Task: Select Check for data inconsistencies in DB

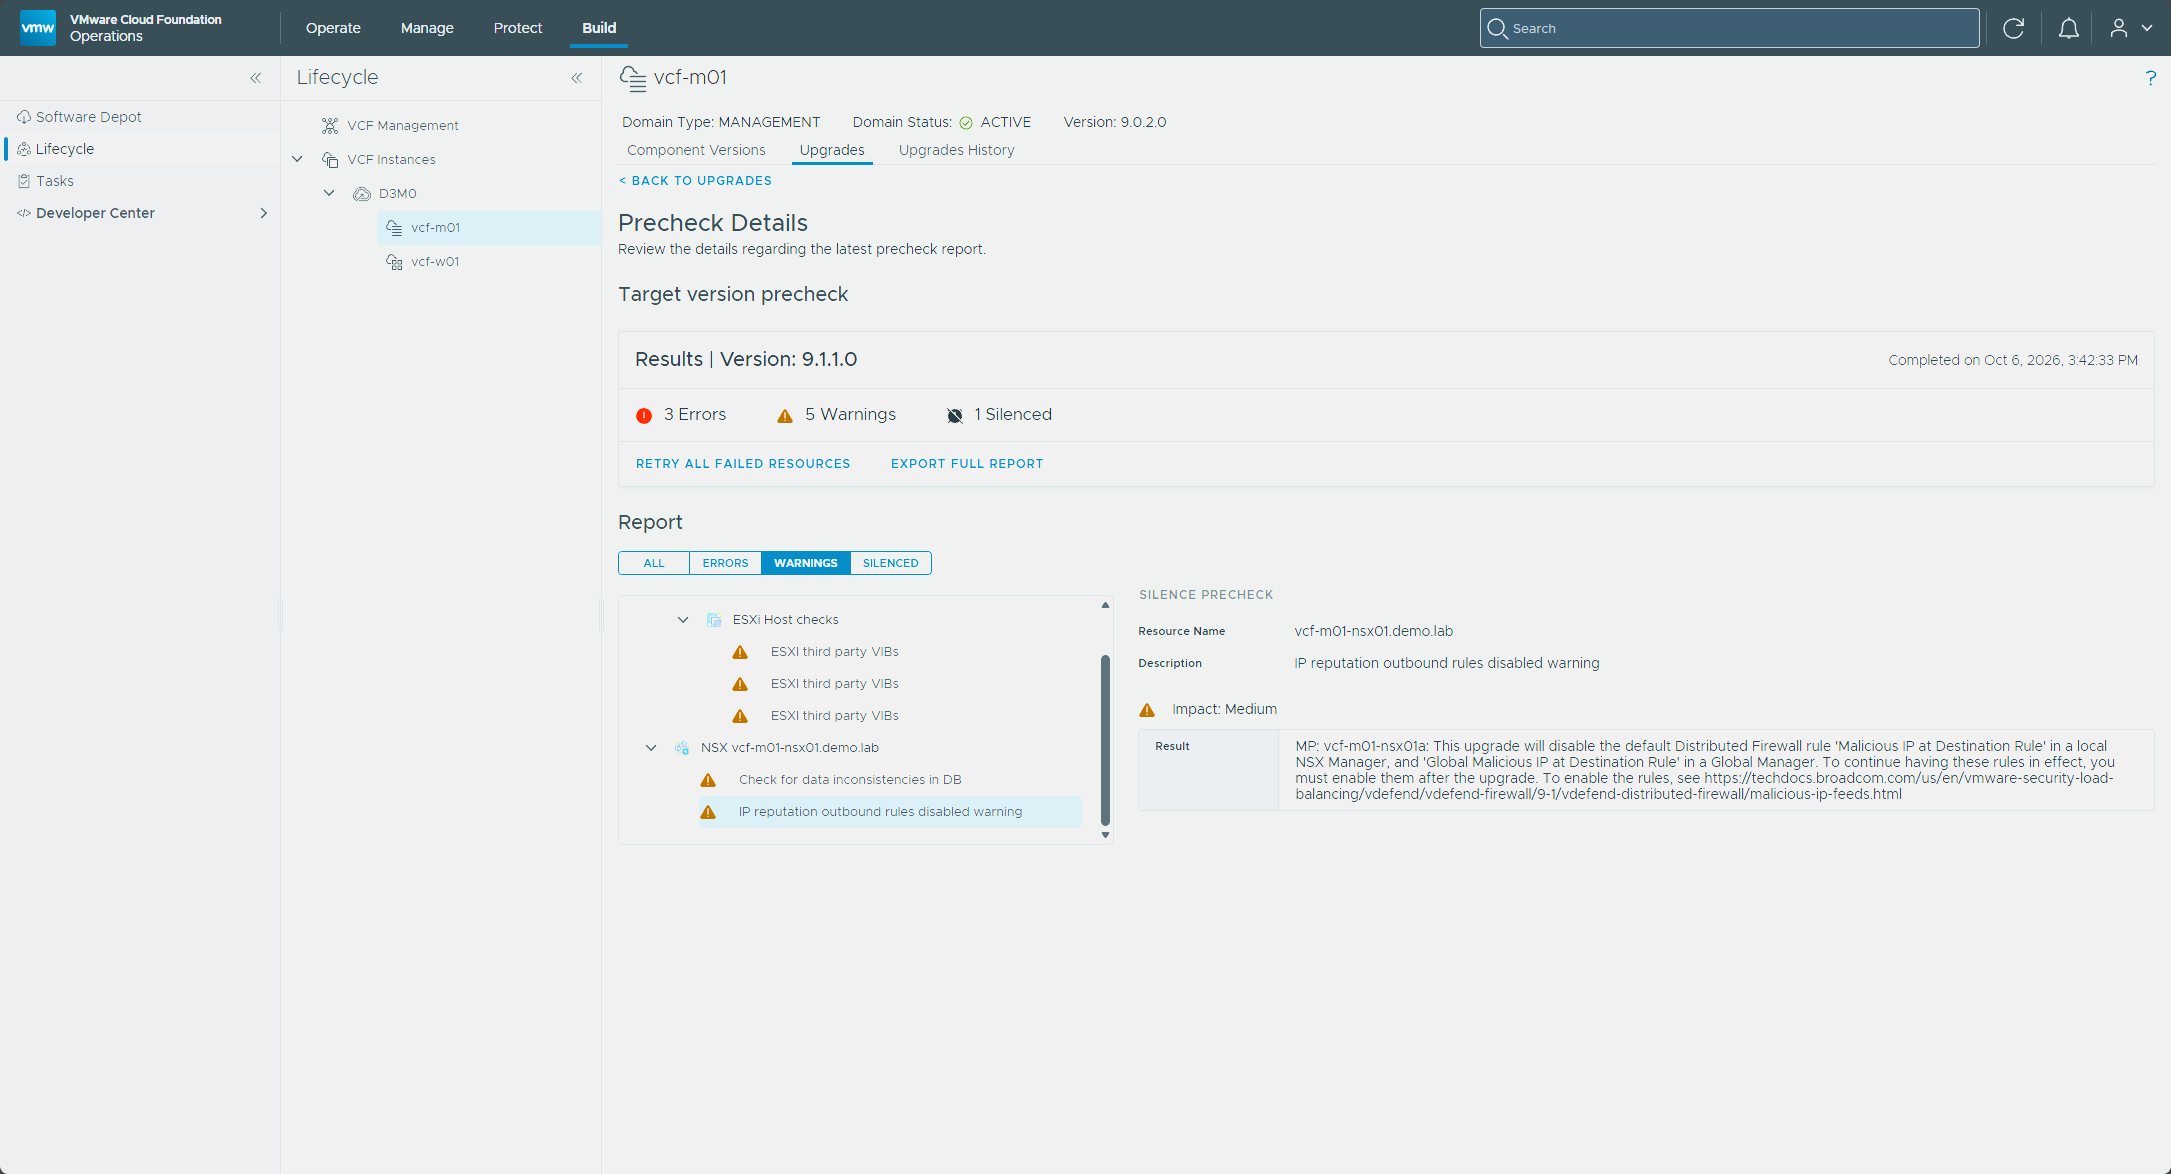Action: (x=850, y=780)
